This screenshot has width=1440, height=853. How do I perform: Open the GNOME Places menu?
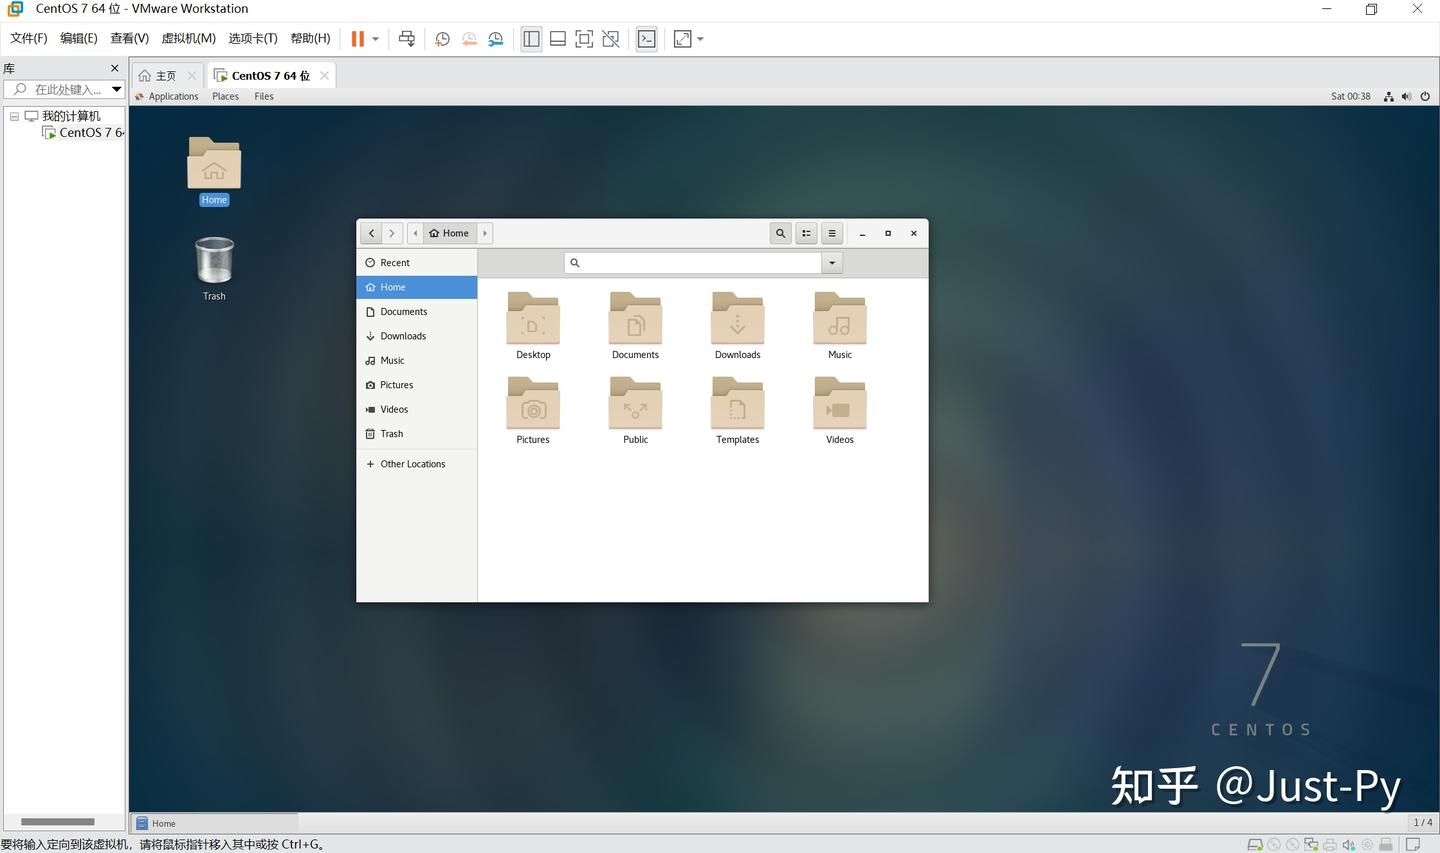[226, 96]
